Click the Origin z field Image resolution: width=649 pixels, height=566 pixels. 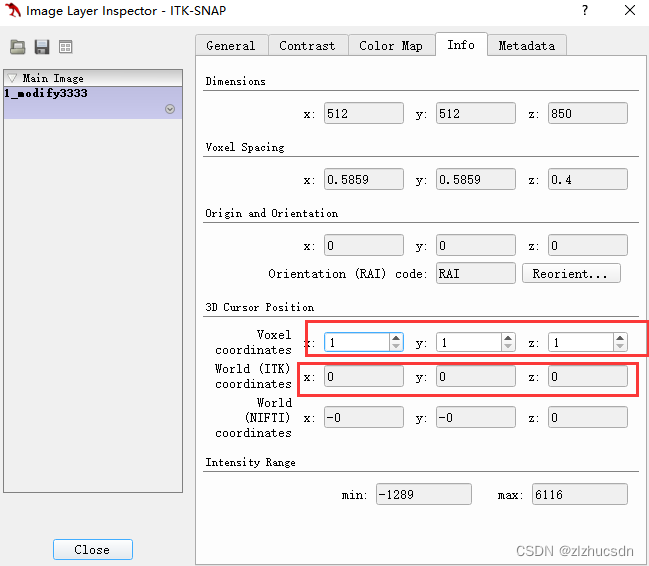588,246
